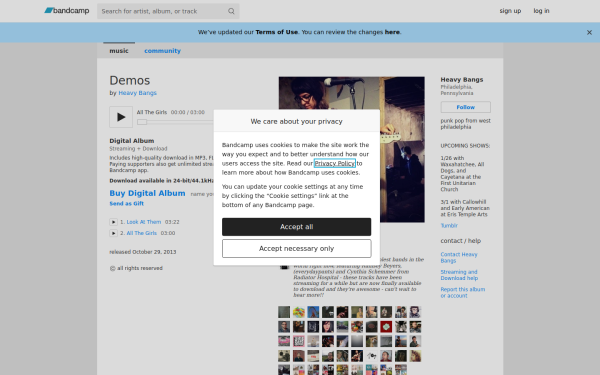Click Report this album or account

[462, 293]
